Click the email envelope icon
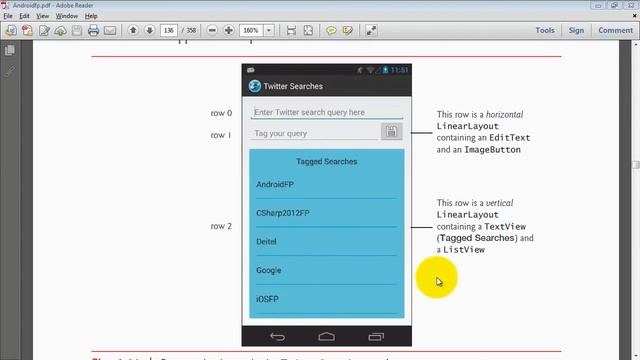This screenshot has height=360, width=640. click(110, 30)
